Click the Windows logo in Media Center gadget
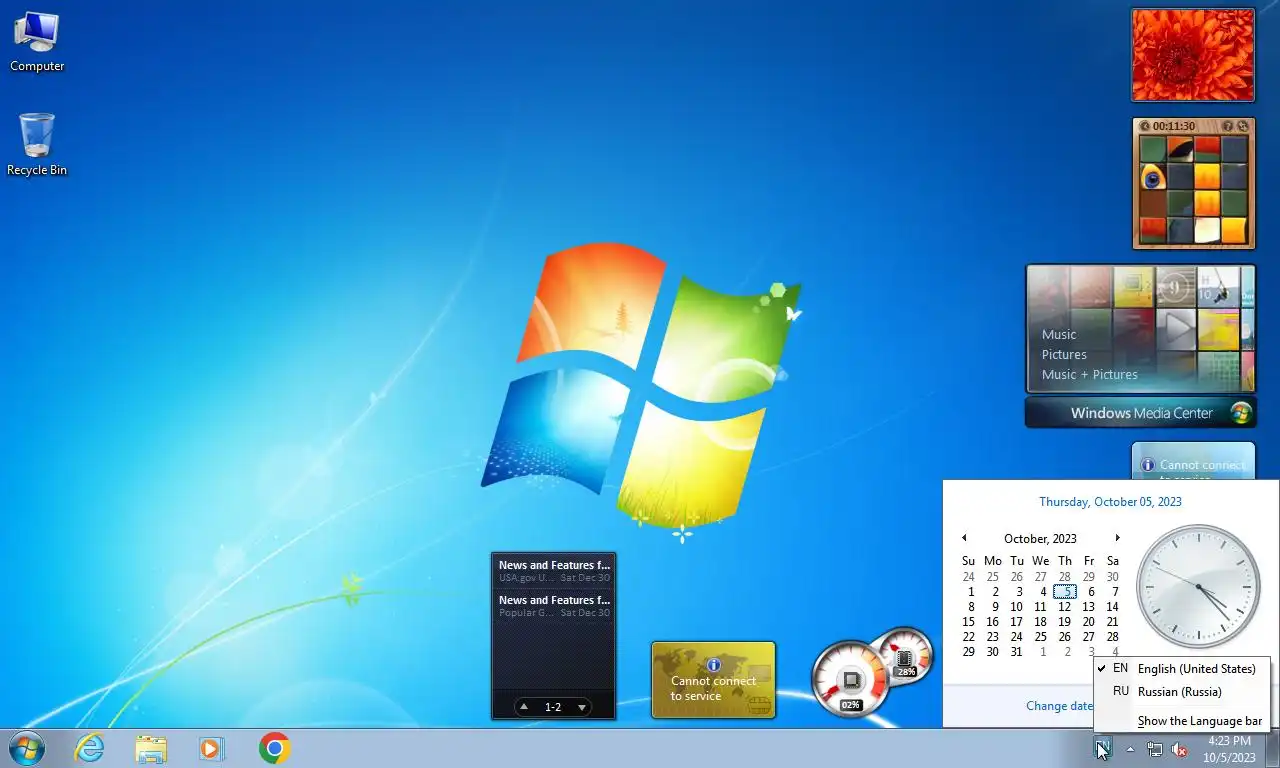The width and height of the screenshot is (1280, 768). point(1241,413)
